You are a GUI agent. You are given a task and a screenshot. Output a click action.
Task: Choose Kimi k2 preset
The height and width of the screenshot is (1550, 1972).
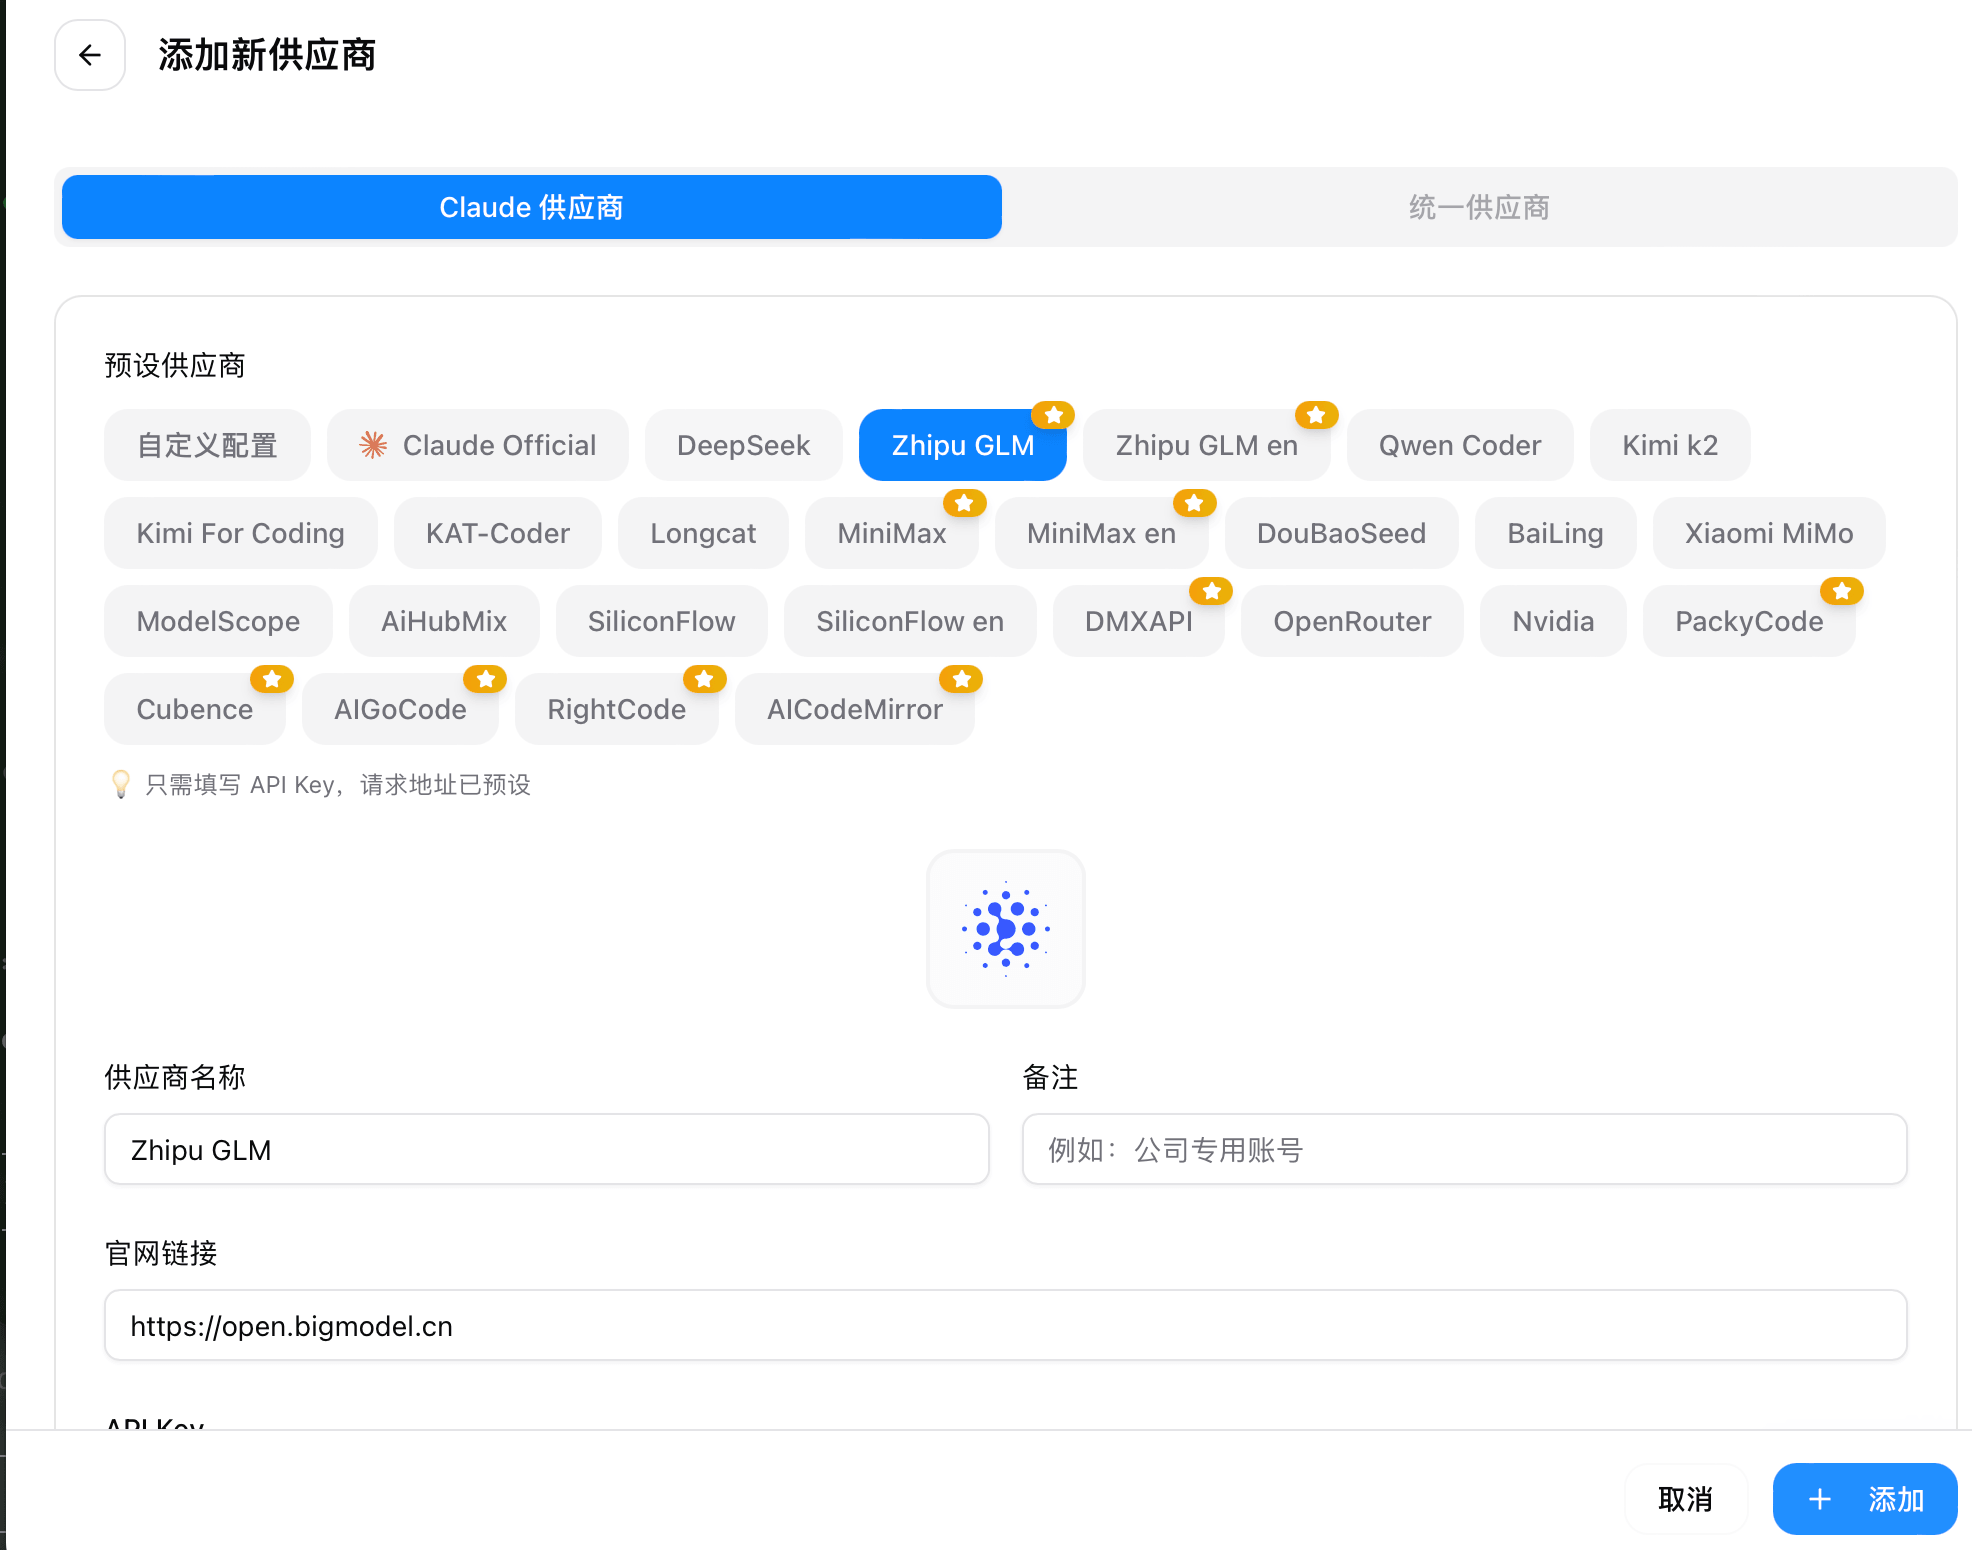[1670, 445]
